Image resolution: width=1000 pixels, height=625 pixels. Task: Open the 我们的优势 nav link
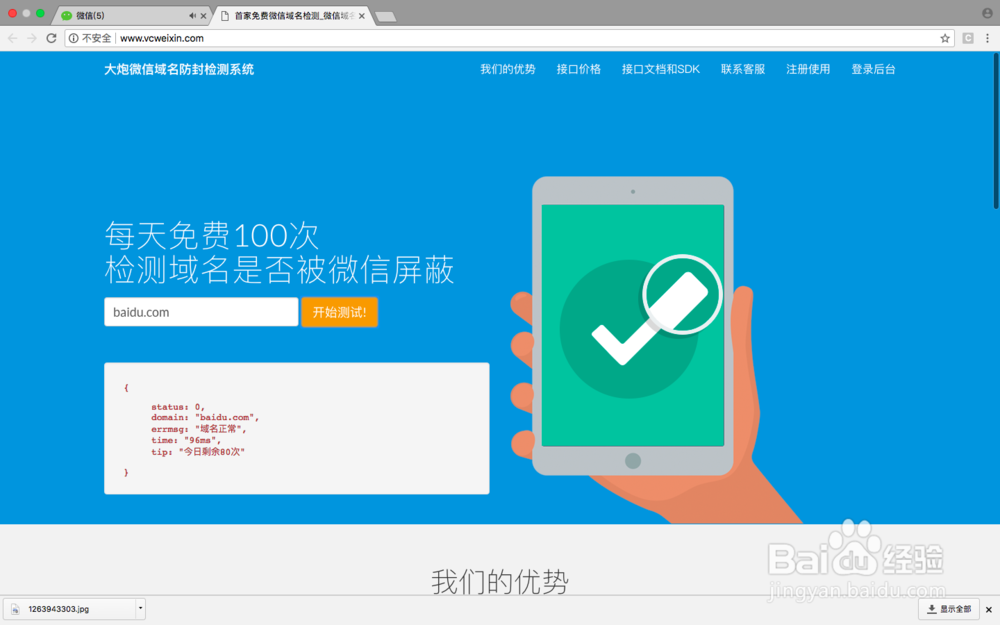coord(508,69)
